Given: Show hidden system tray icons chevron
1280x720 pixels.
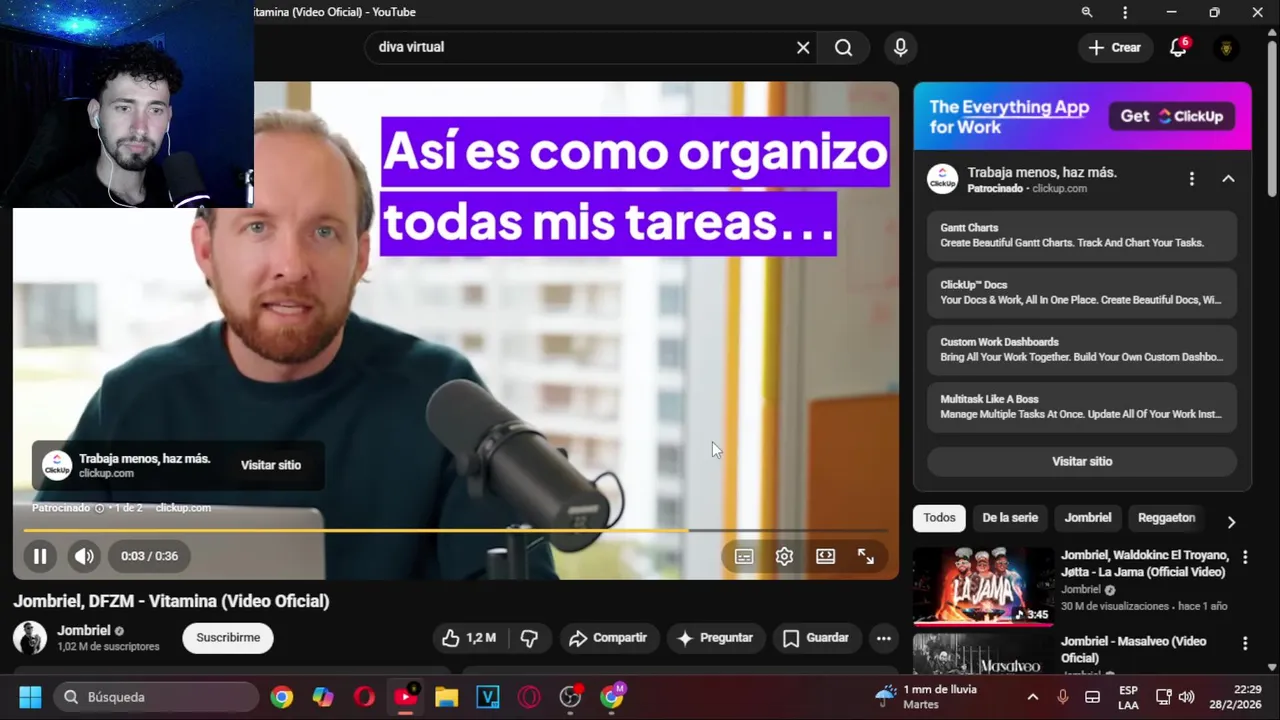Looking at the screenshot, I should 1033,697.
